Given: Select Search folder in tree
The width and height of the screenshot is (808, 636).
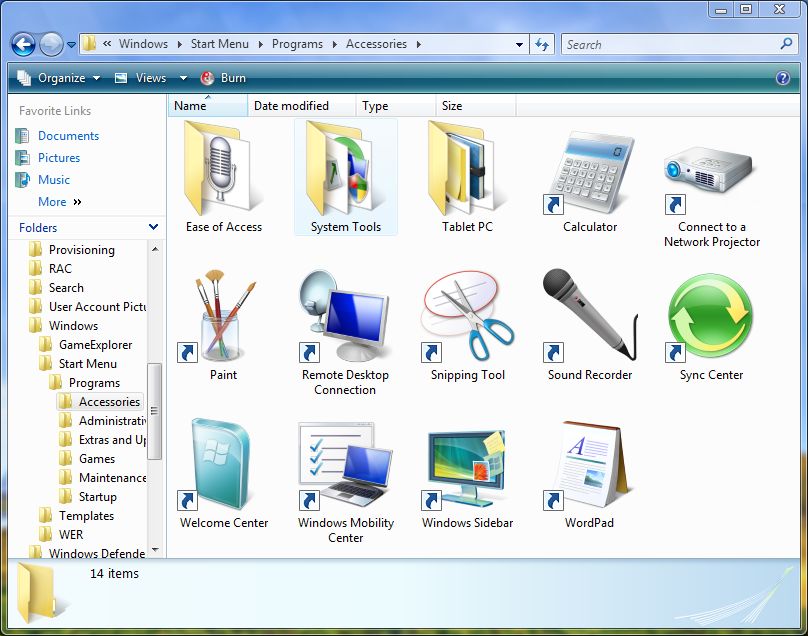Looking at the screenshot, I should 56,288.
